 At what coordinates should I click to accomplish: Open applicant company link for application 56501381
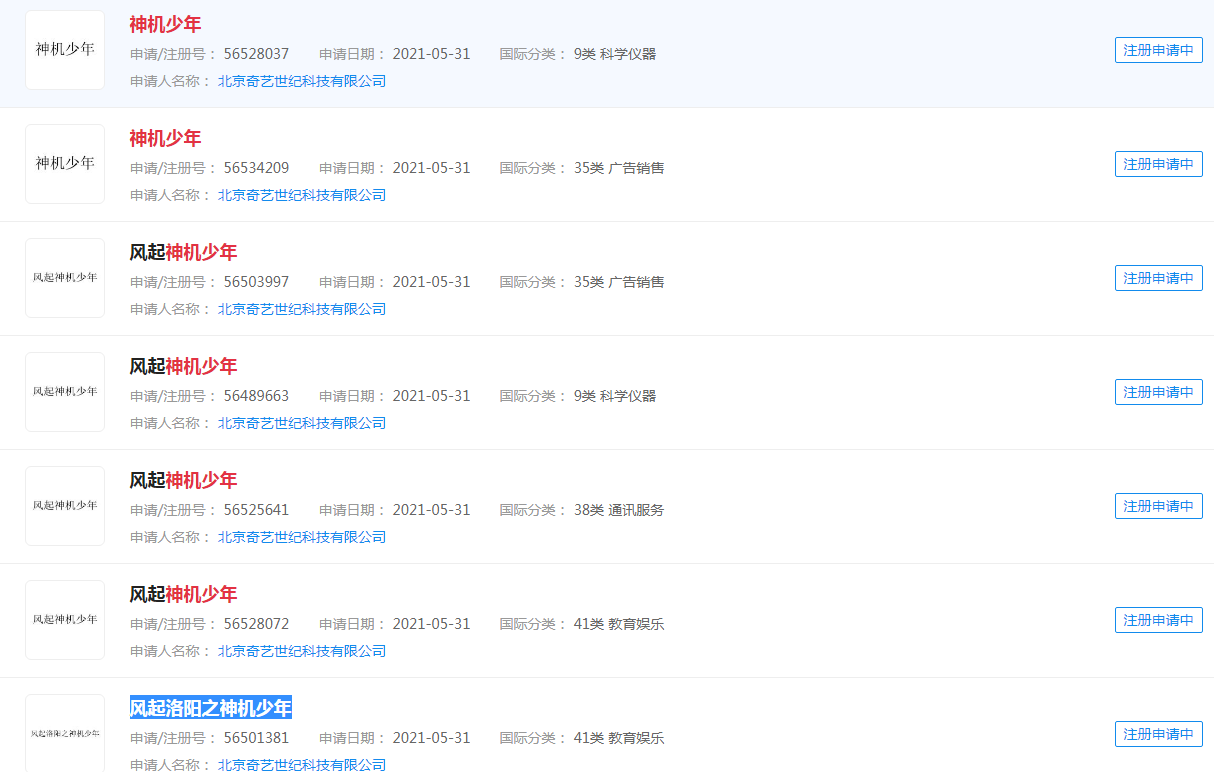coord(302,764)
